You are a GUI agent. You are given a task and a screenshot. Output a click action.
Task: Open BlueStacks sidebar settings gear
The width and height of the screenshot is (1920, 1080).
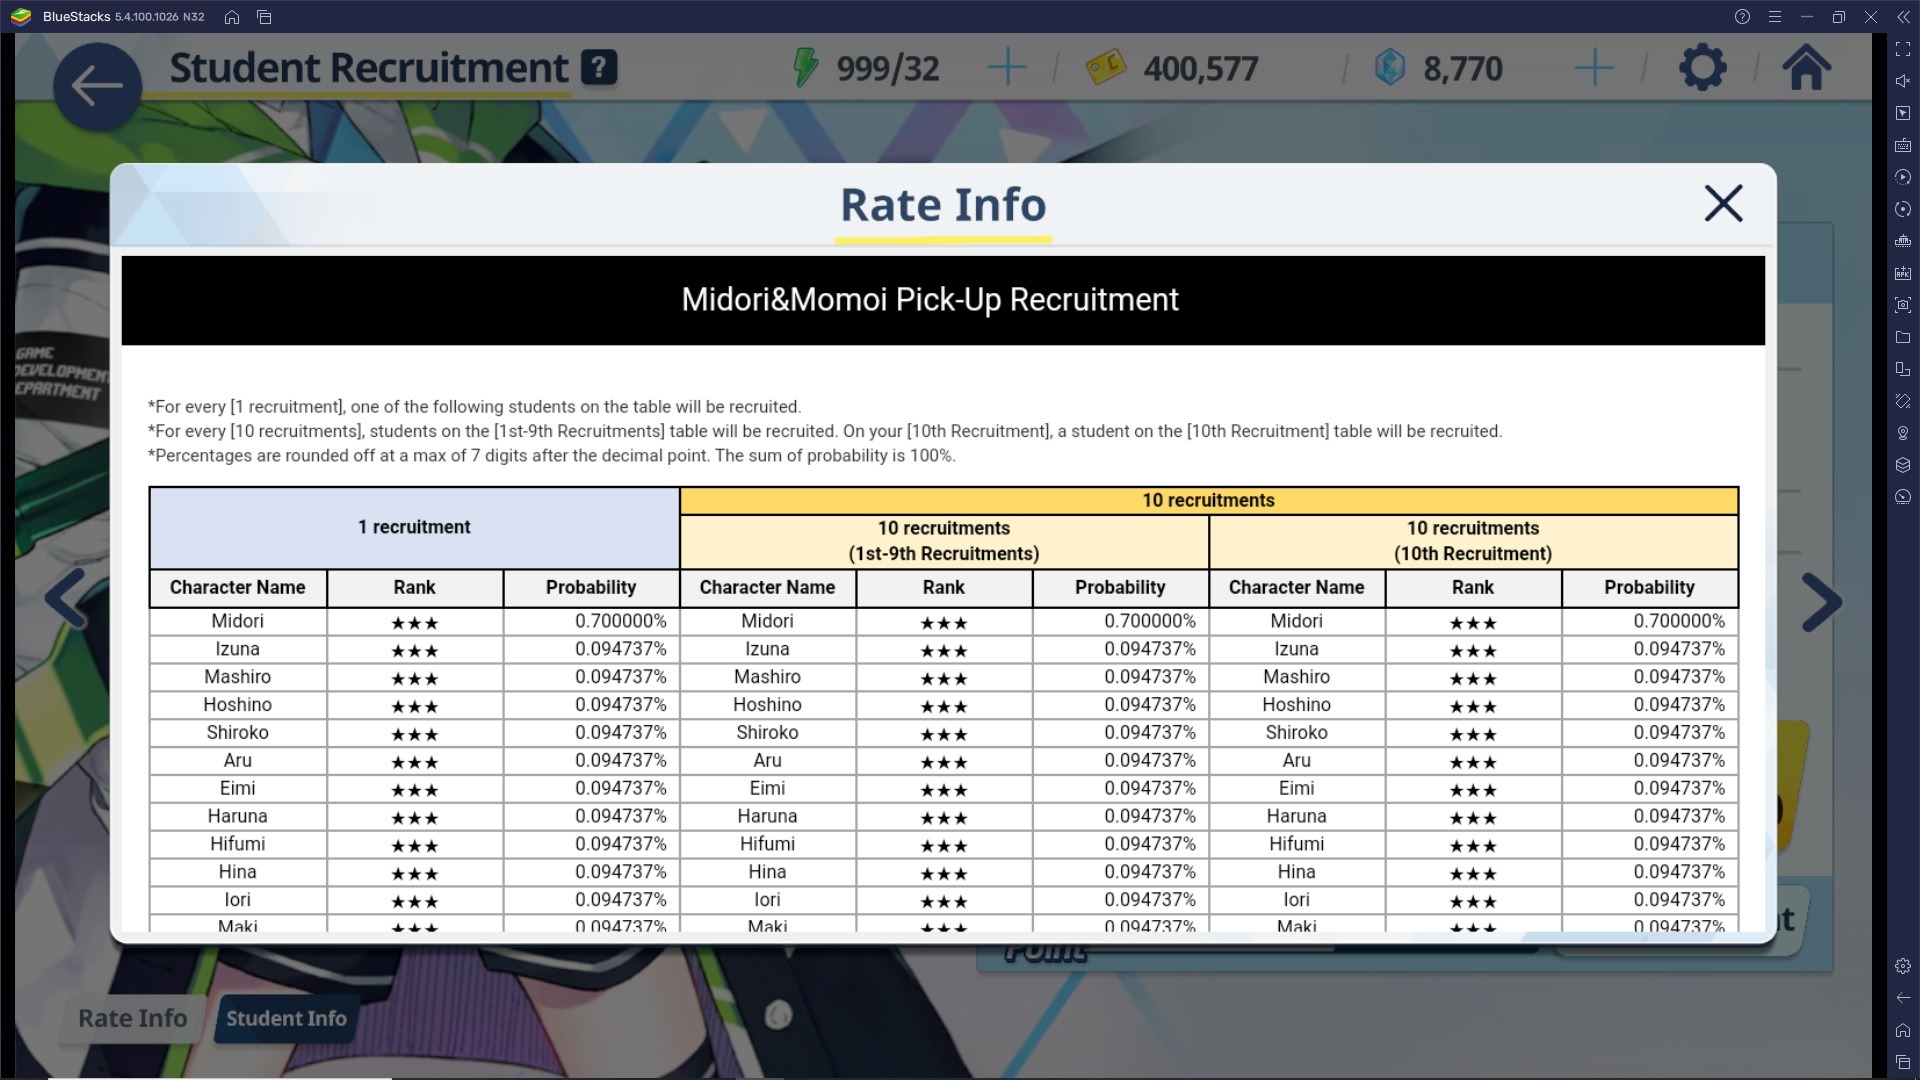click(1902, 966)
